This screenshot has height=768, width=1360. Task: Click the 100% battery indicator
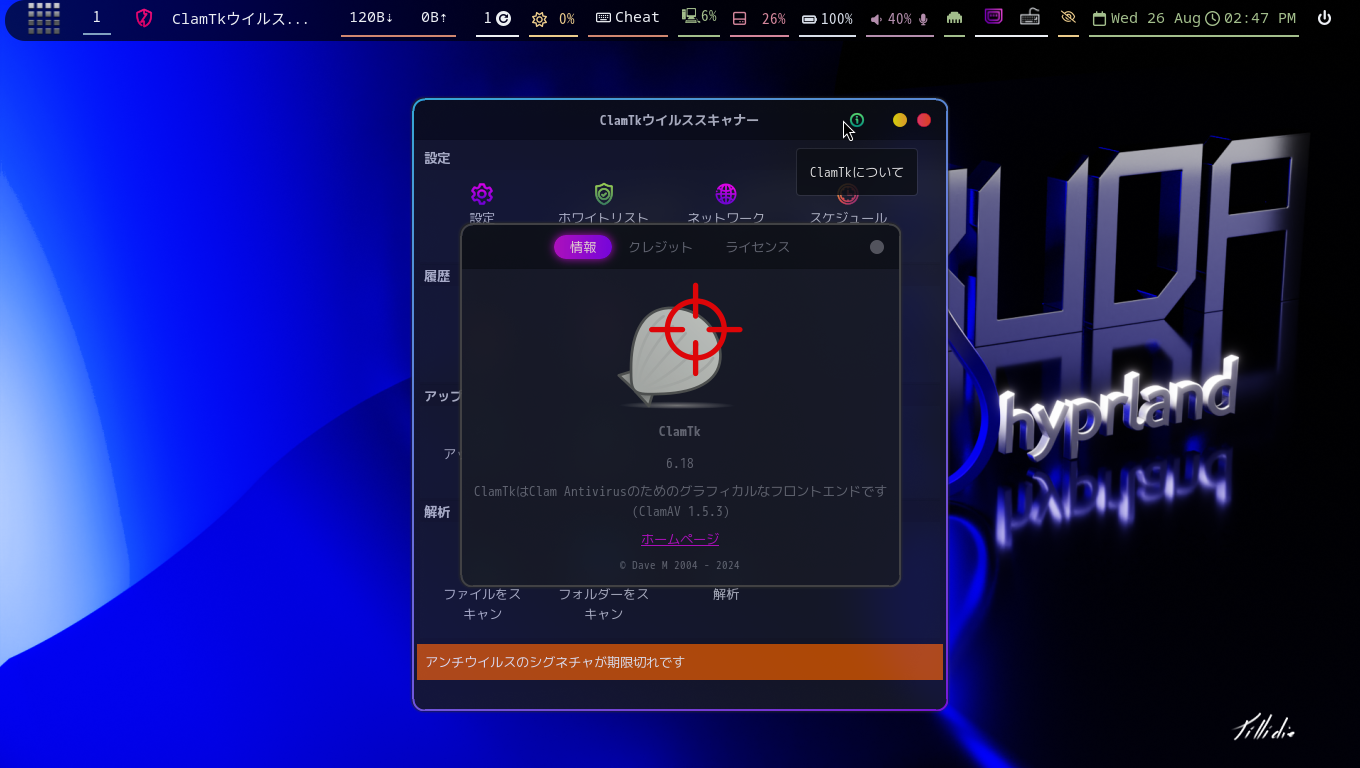point(827,19)
